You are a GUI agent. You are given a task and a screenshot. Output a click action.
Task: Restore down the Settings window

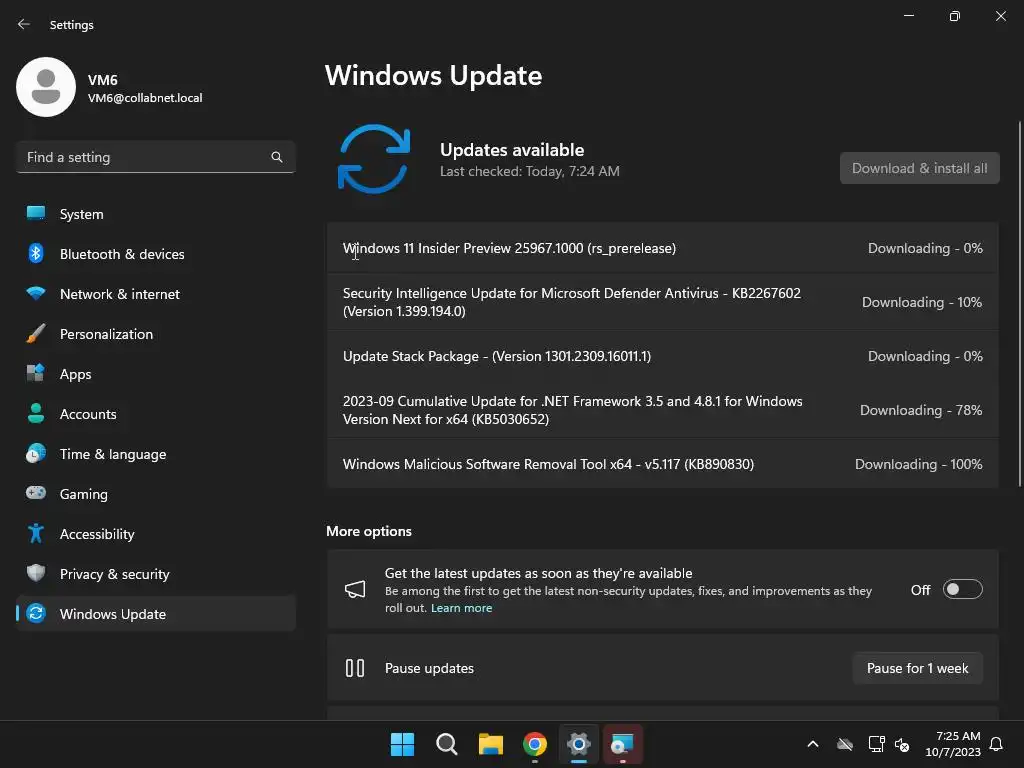tap(955, 16)
